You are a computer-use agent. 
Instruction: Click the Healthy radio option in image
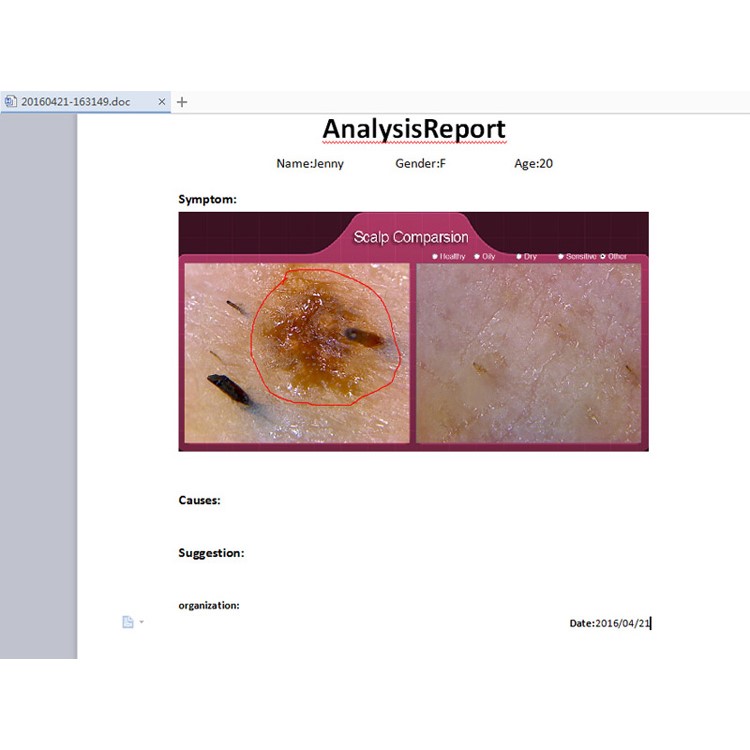[449, 257]
